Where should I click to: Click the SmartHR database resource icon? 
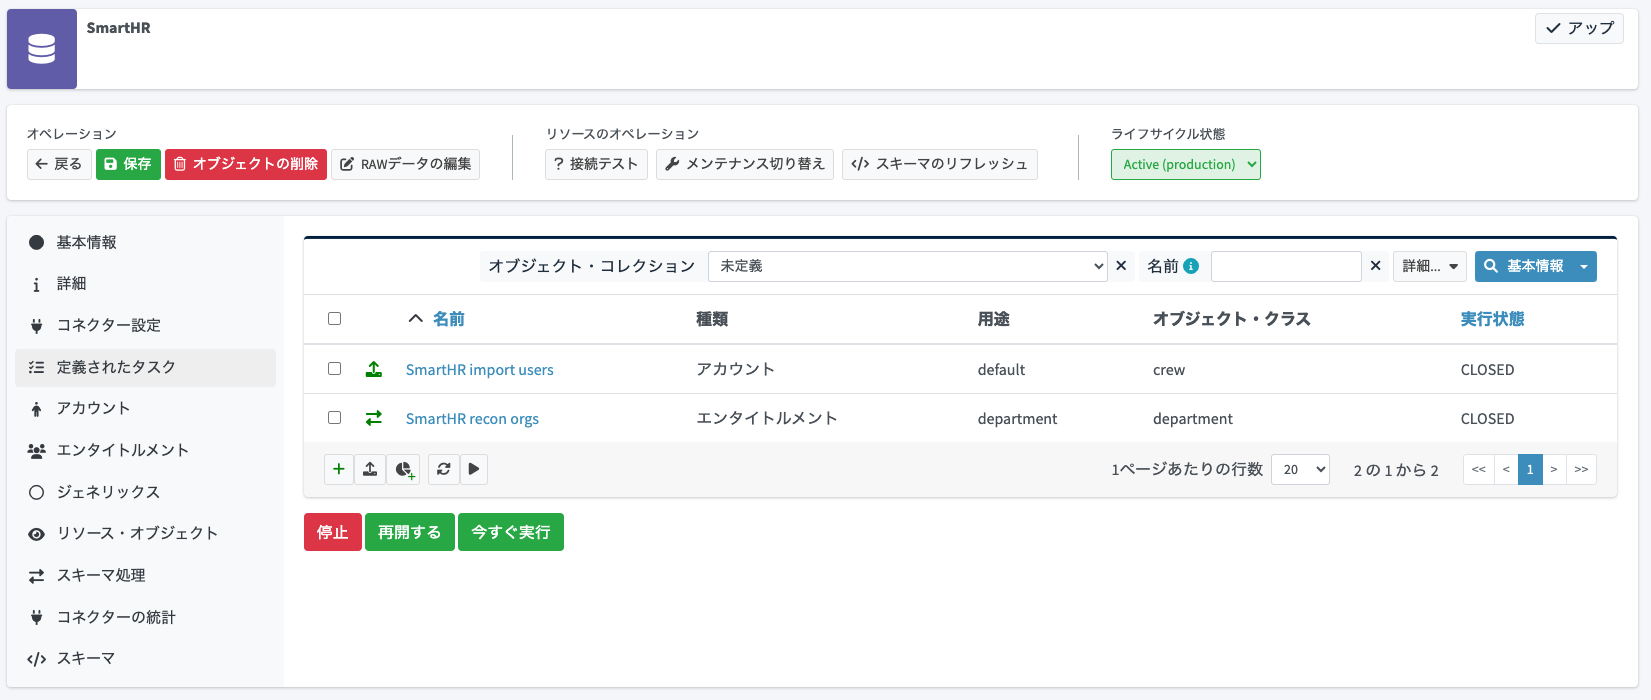[x=42, y=49]
